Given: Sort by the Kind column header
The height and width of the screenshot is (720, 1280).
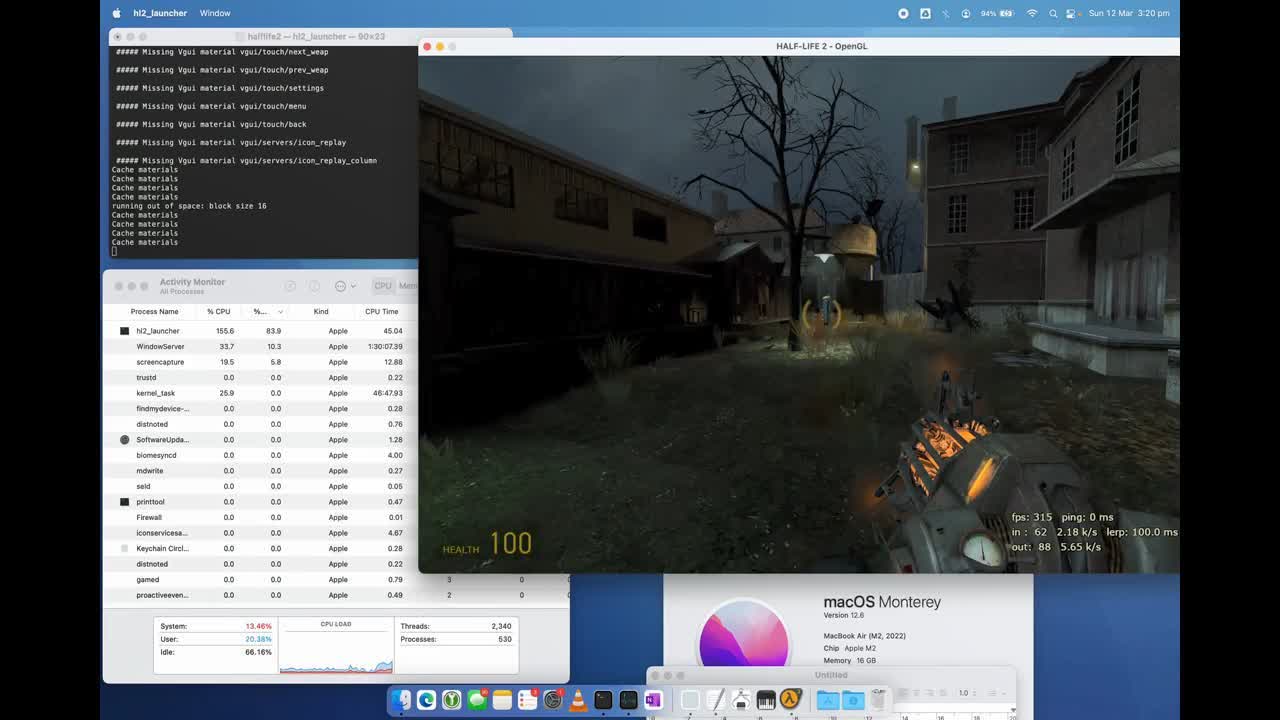Looking at the screenshot, I should tap(321, 312).
